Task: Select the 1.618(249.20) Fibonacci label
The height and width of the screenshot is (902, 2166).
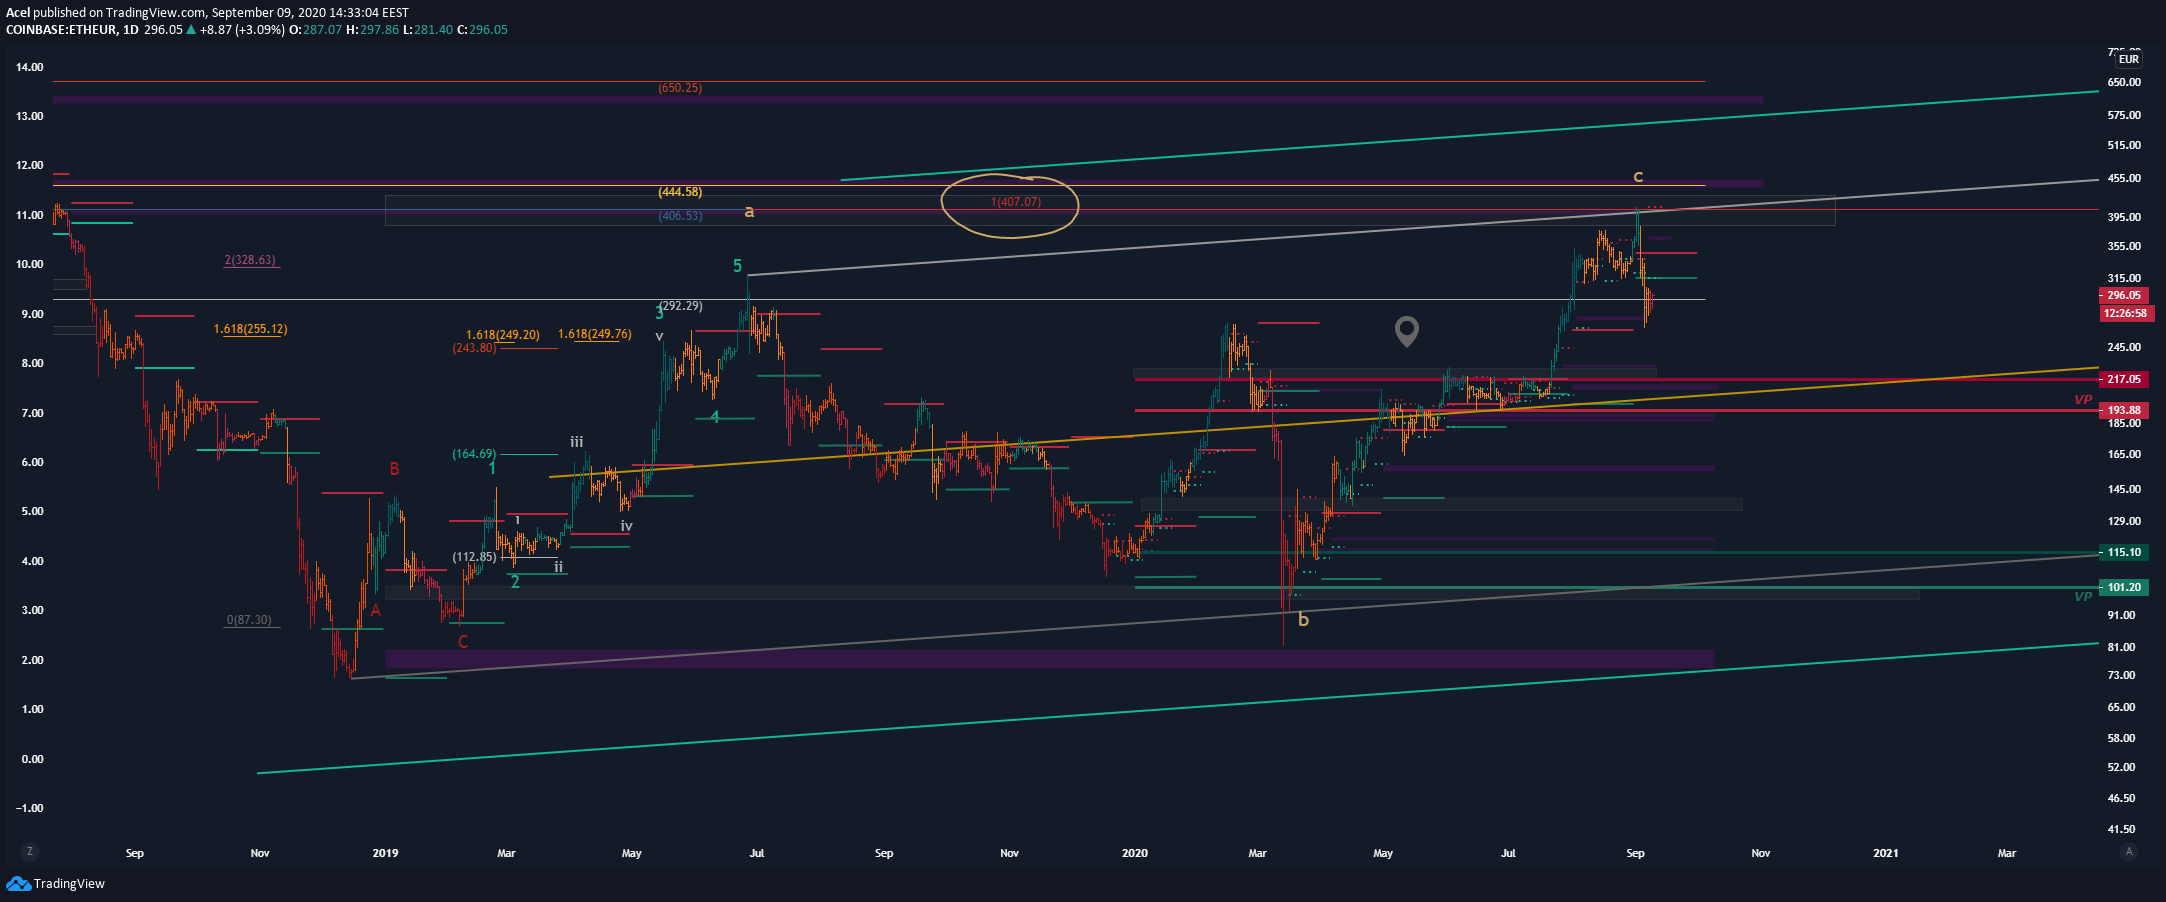Action: coord(503,335)
